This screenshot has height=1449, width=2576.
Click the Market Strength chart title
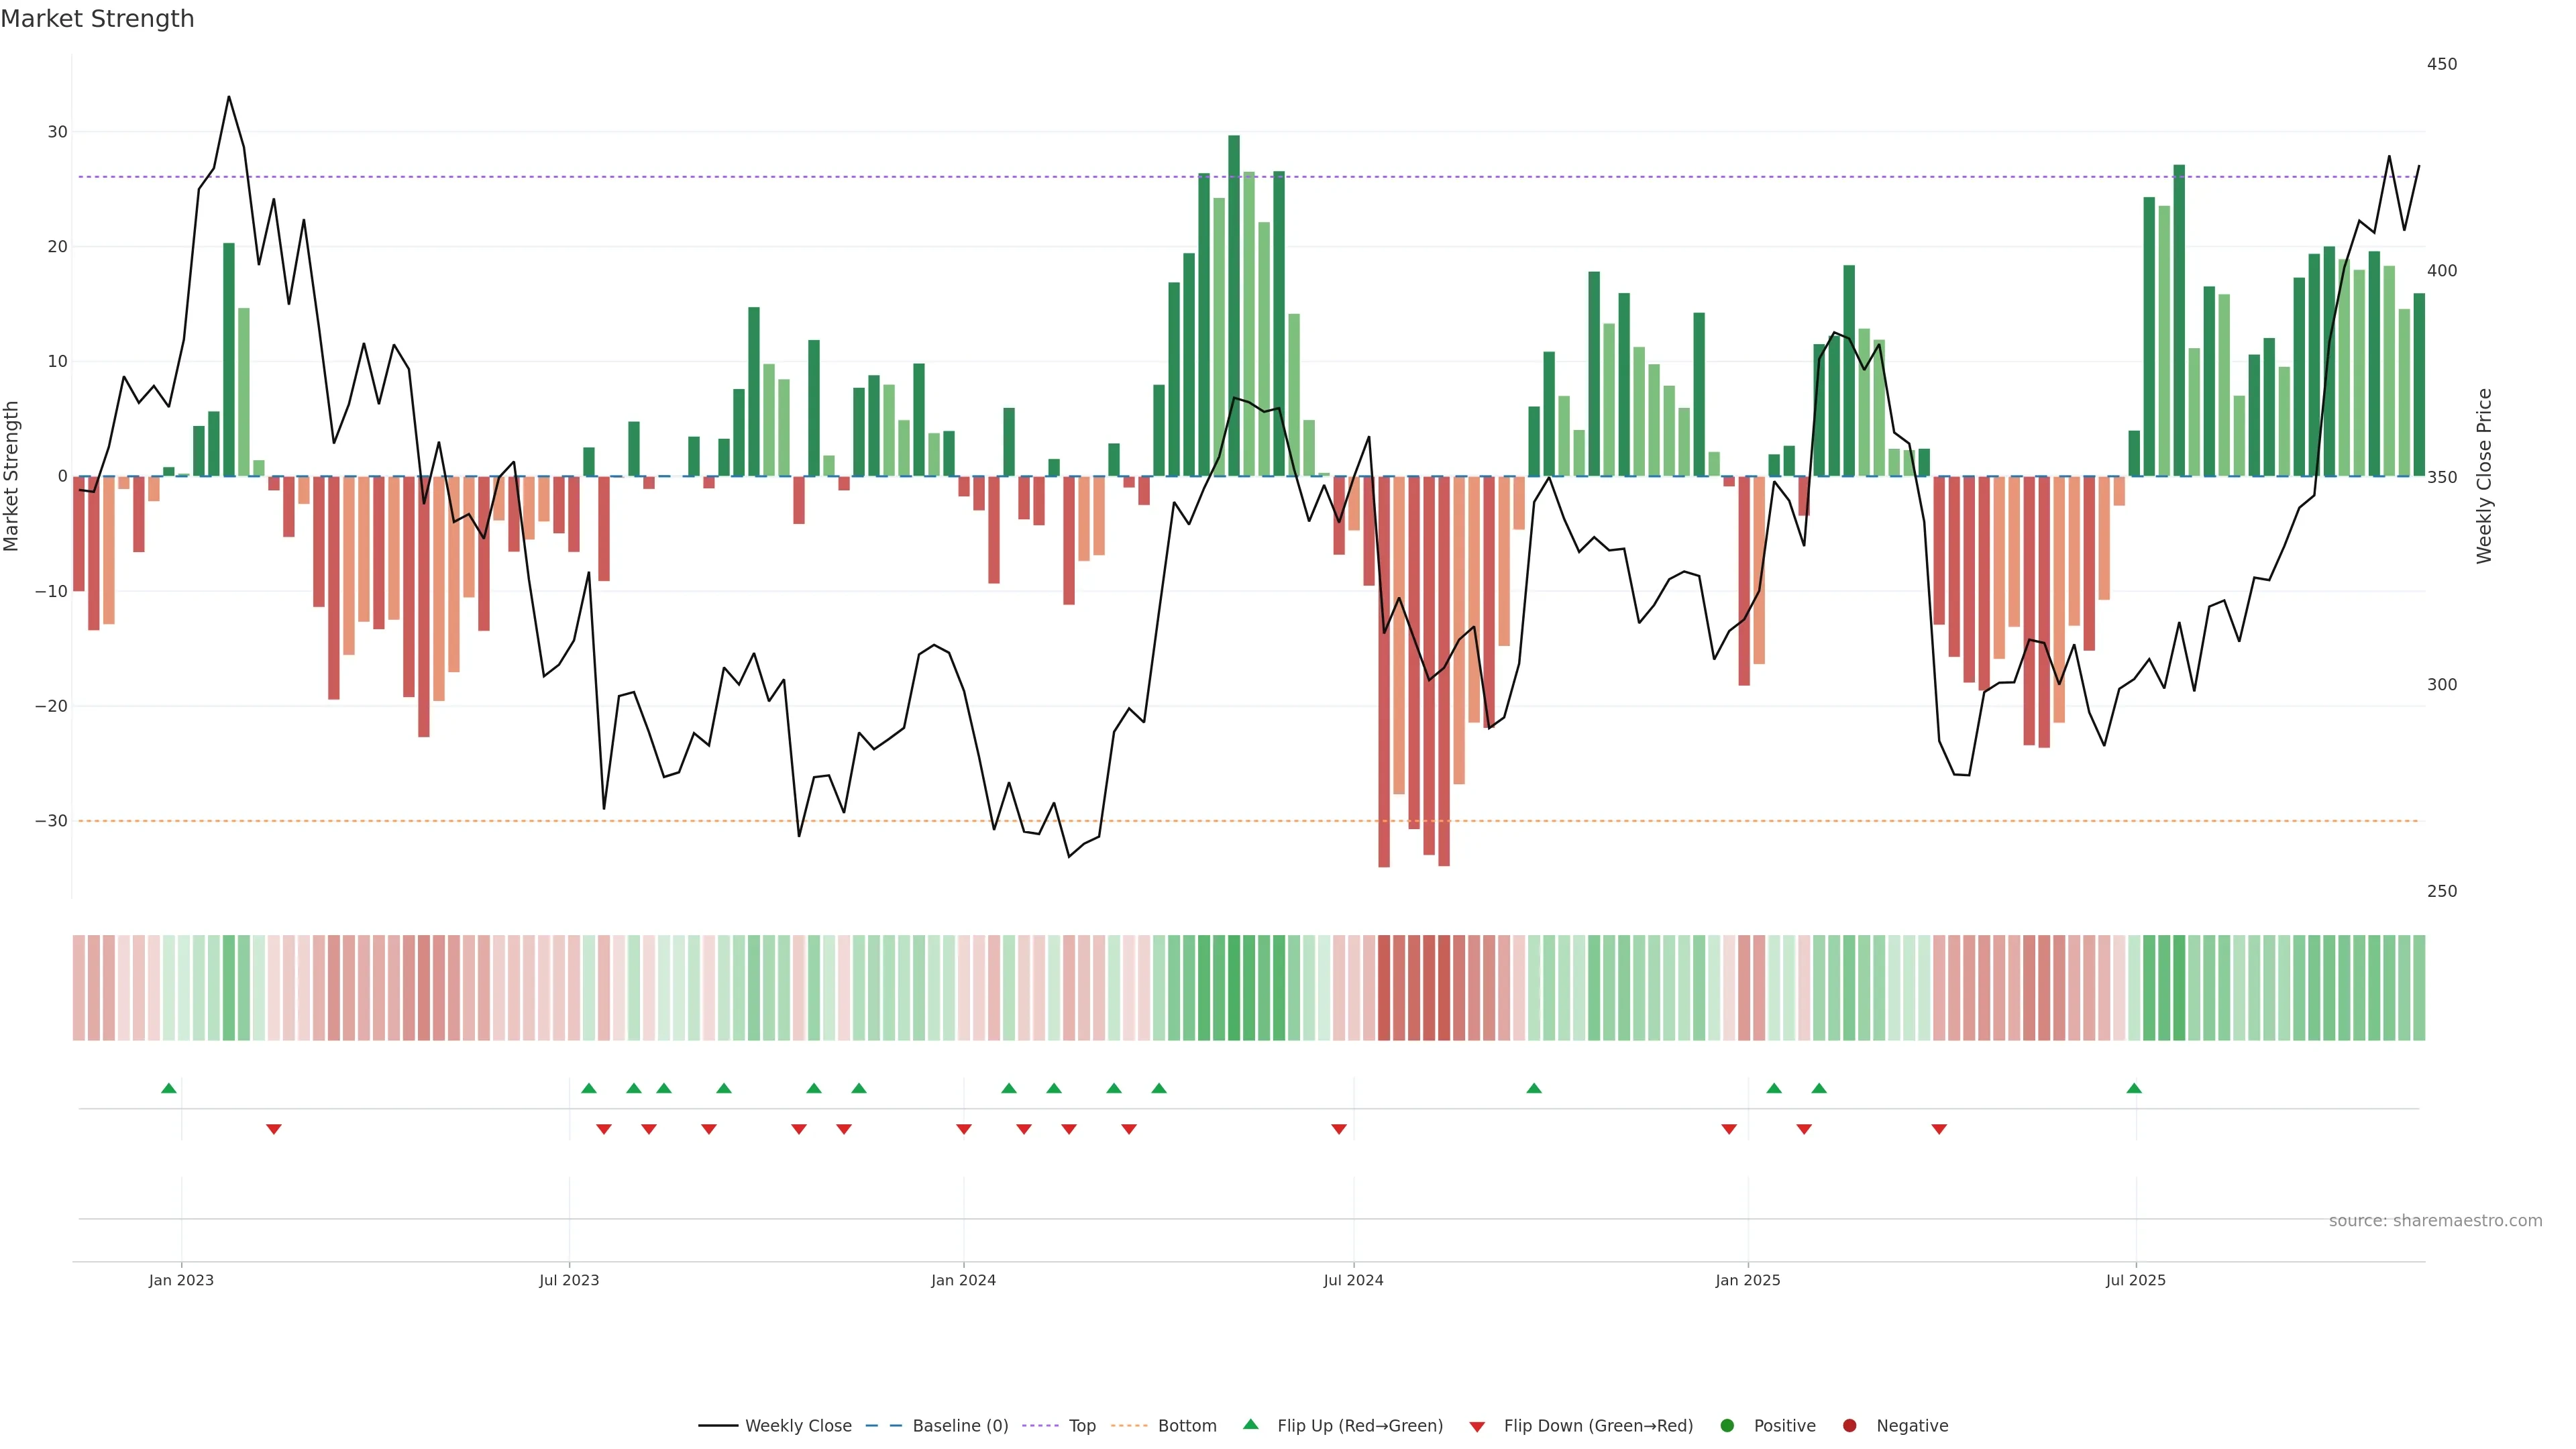pos(97,19)
